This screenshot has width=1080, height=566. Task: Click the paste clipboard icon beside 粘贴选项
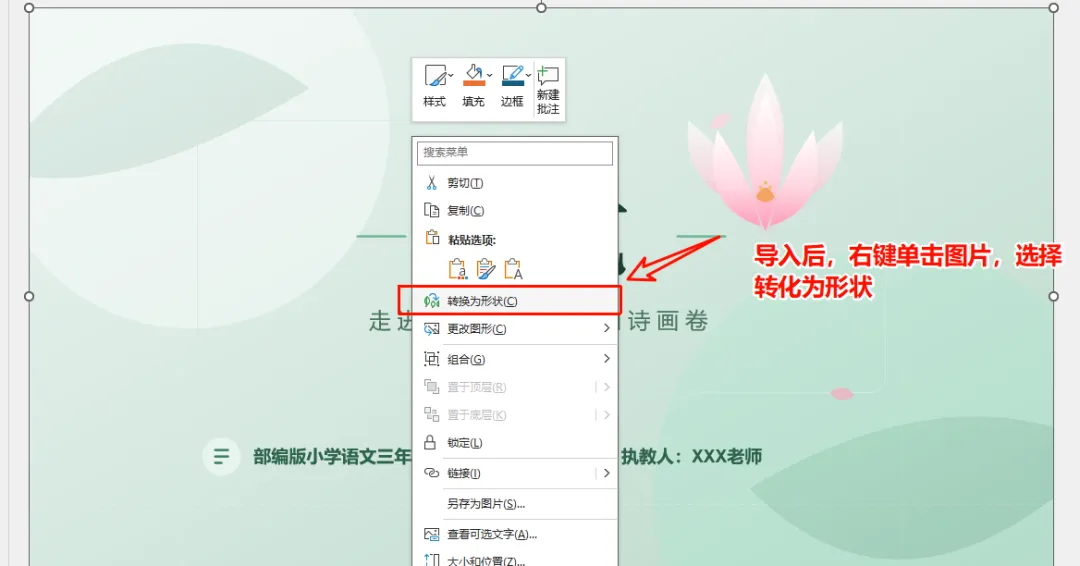432,238
